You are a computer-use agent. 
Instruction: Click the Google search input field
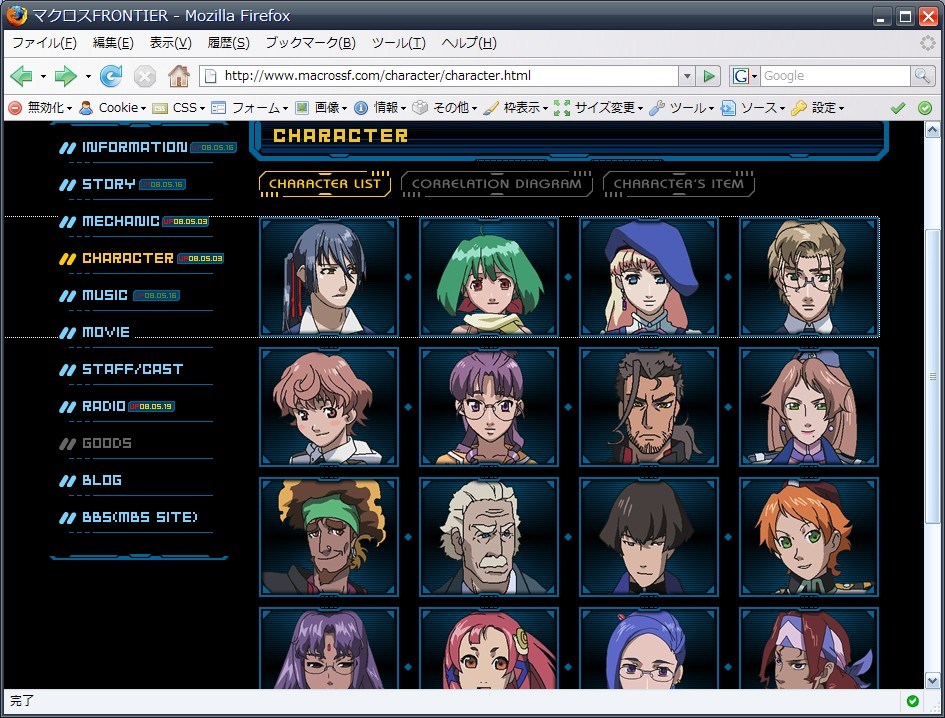coord(833,76)
